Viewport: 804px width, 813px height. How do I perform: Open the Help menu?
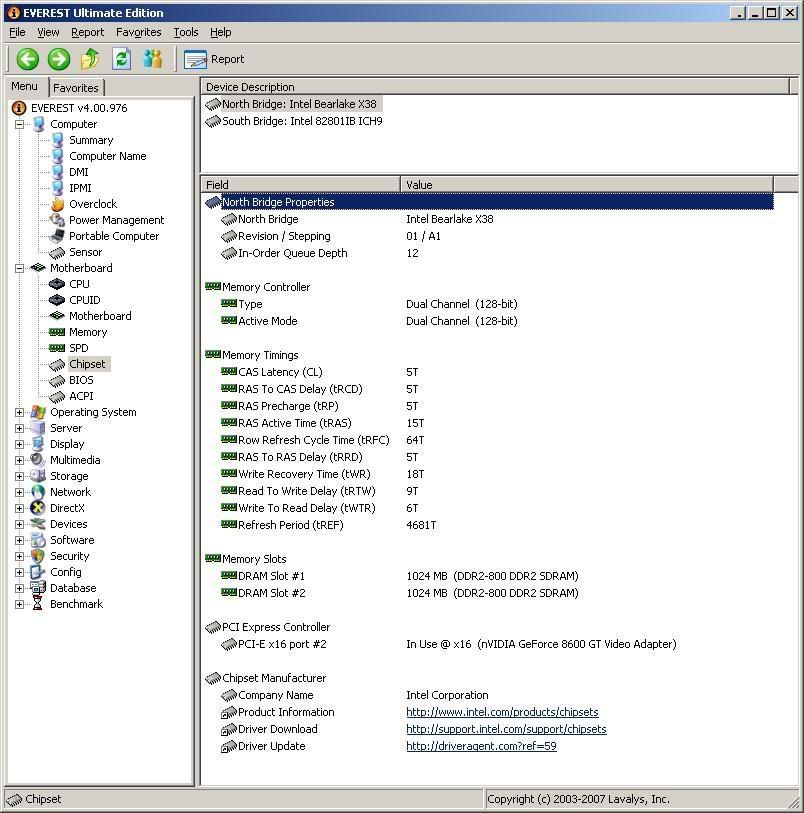220,32
